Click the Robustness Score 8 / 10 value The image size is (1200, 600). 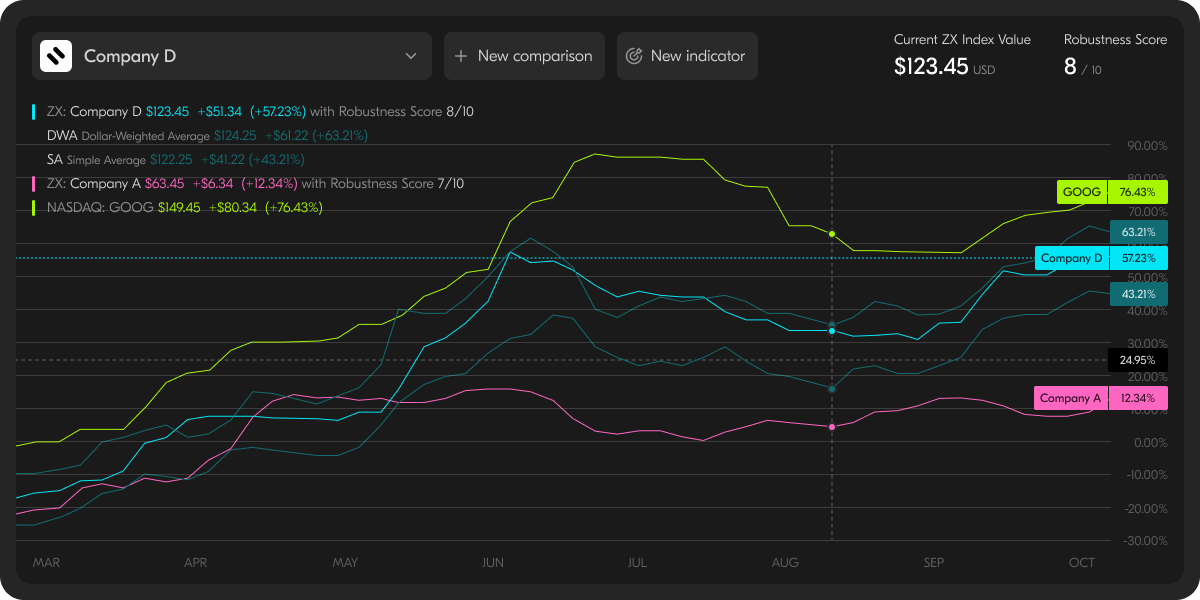(x=1083, y=67)
